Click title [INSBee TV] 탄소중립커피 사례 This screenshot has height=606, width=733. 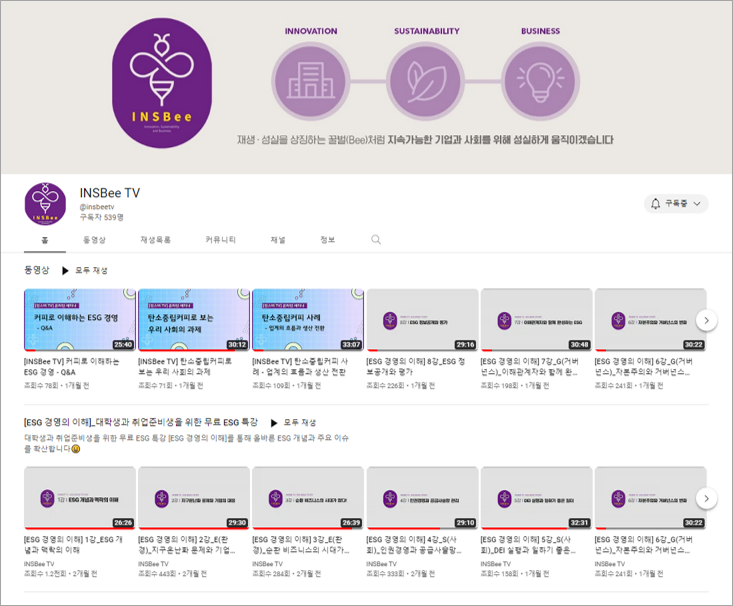pos(300,367)
